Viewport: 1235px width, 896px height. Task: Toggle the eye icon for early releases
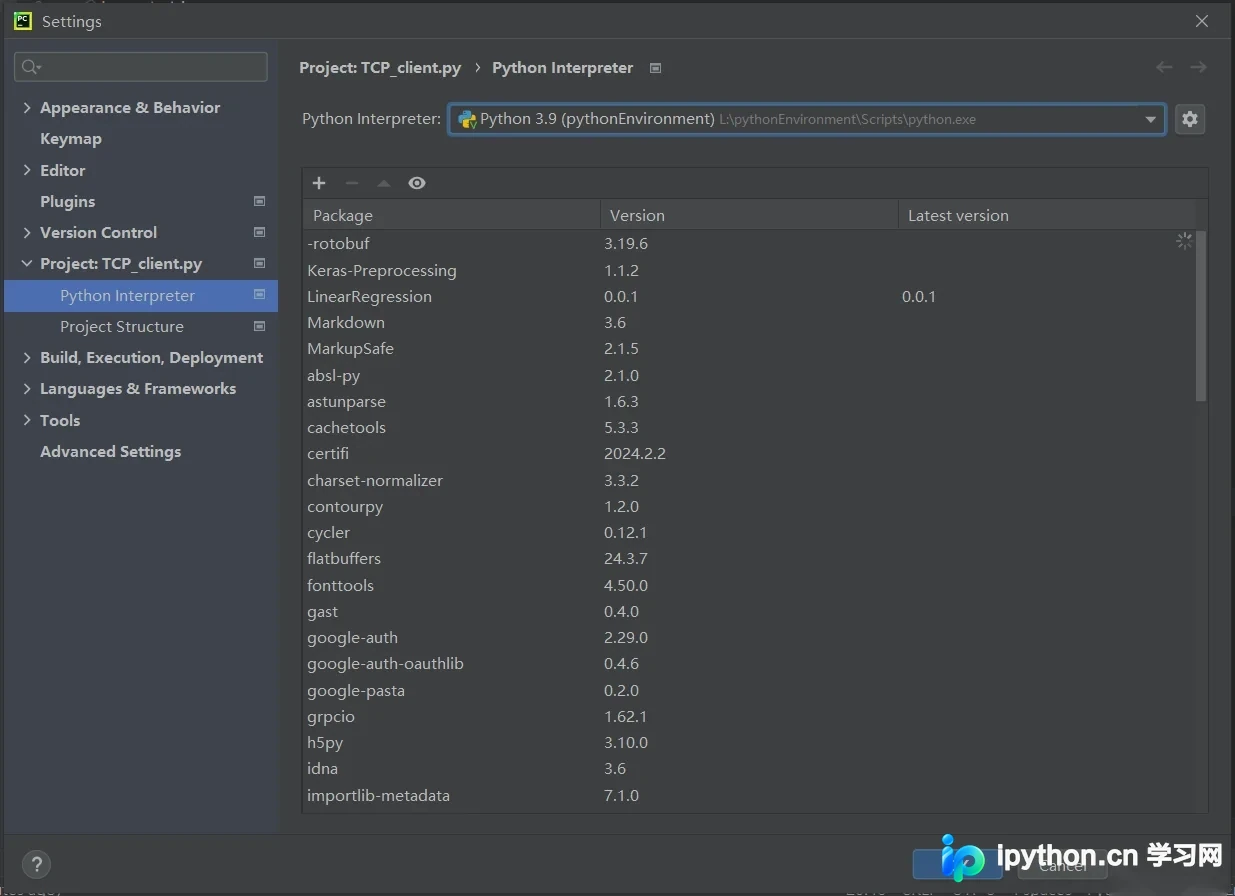[x=417, y=183]
